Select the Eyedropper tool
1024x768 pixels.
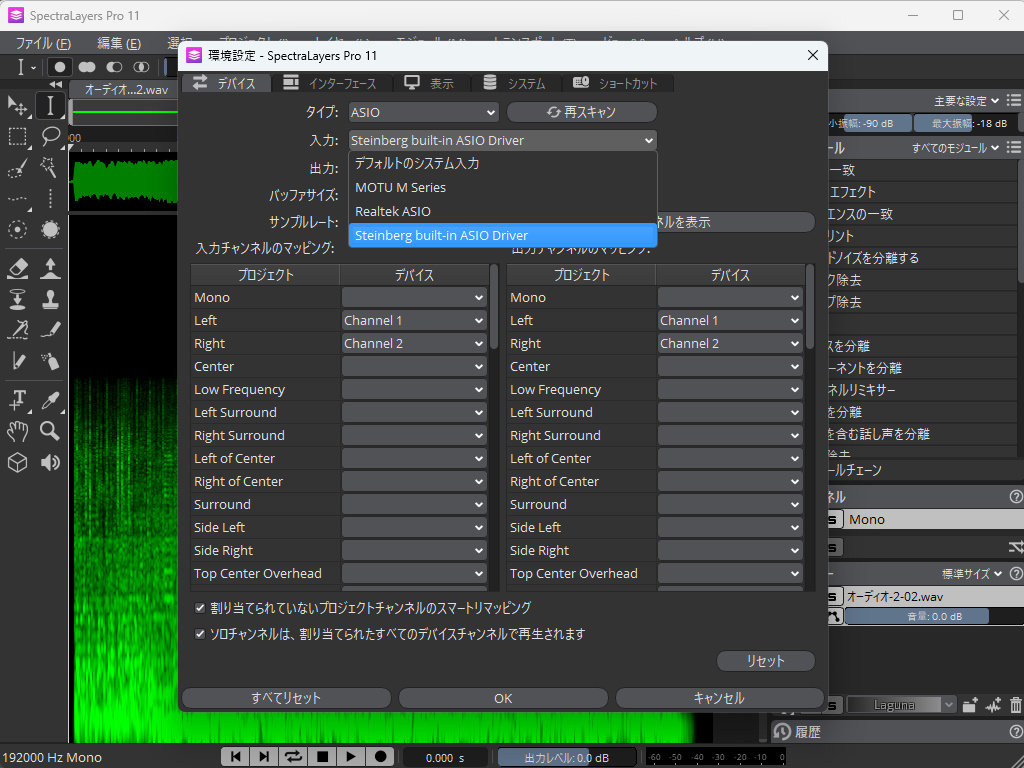pyautogui.click(x=50, y=399)
